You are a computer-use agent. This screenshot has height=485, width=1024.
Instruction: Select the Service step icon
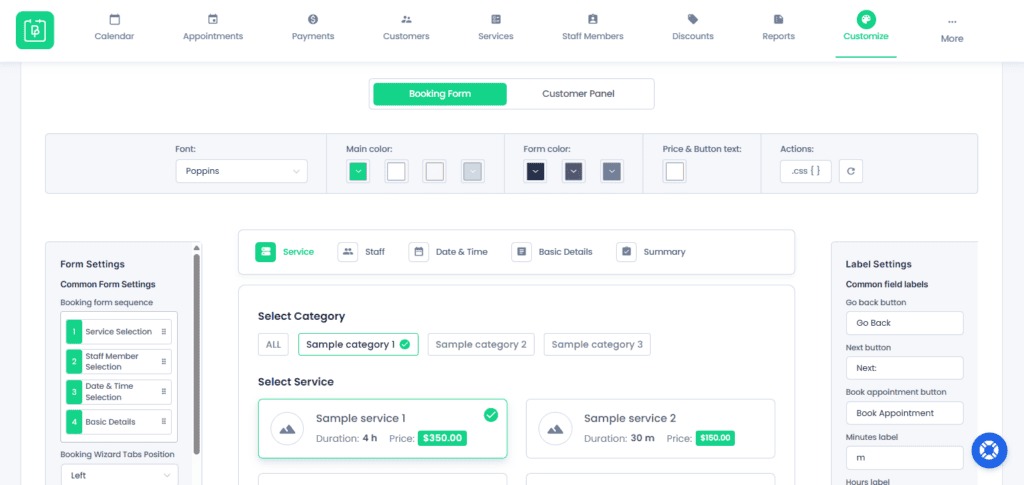click(x=266, y=252)
